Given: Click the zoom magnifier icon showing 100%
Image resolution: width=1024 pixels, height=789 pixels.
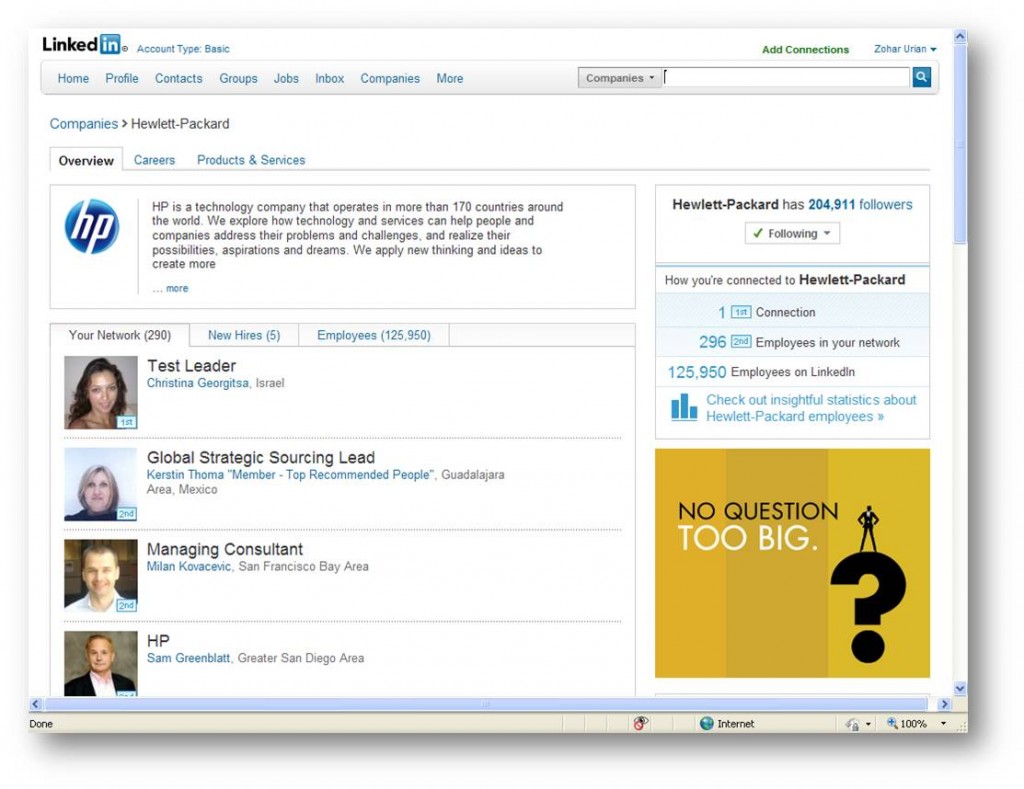Looking at the screenshot, I should (x=892, y=723).
